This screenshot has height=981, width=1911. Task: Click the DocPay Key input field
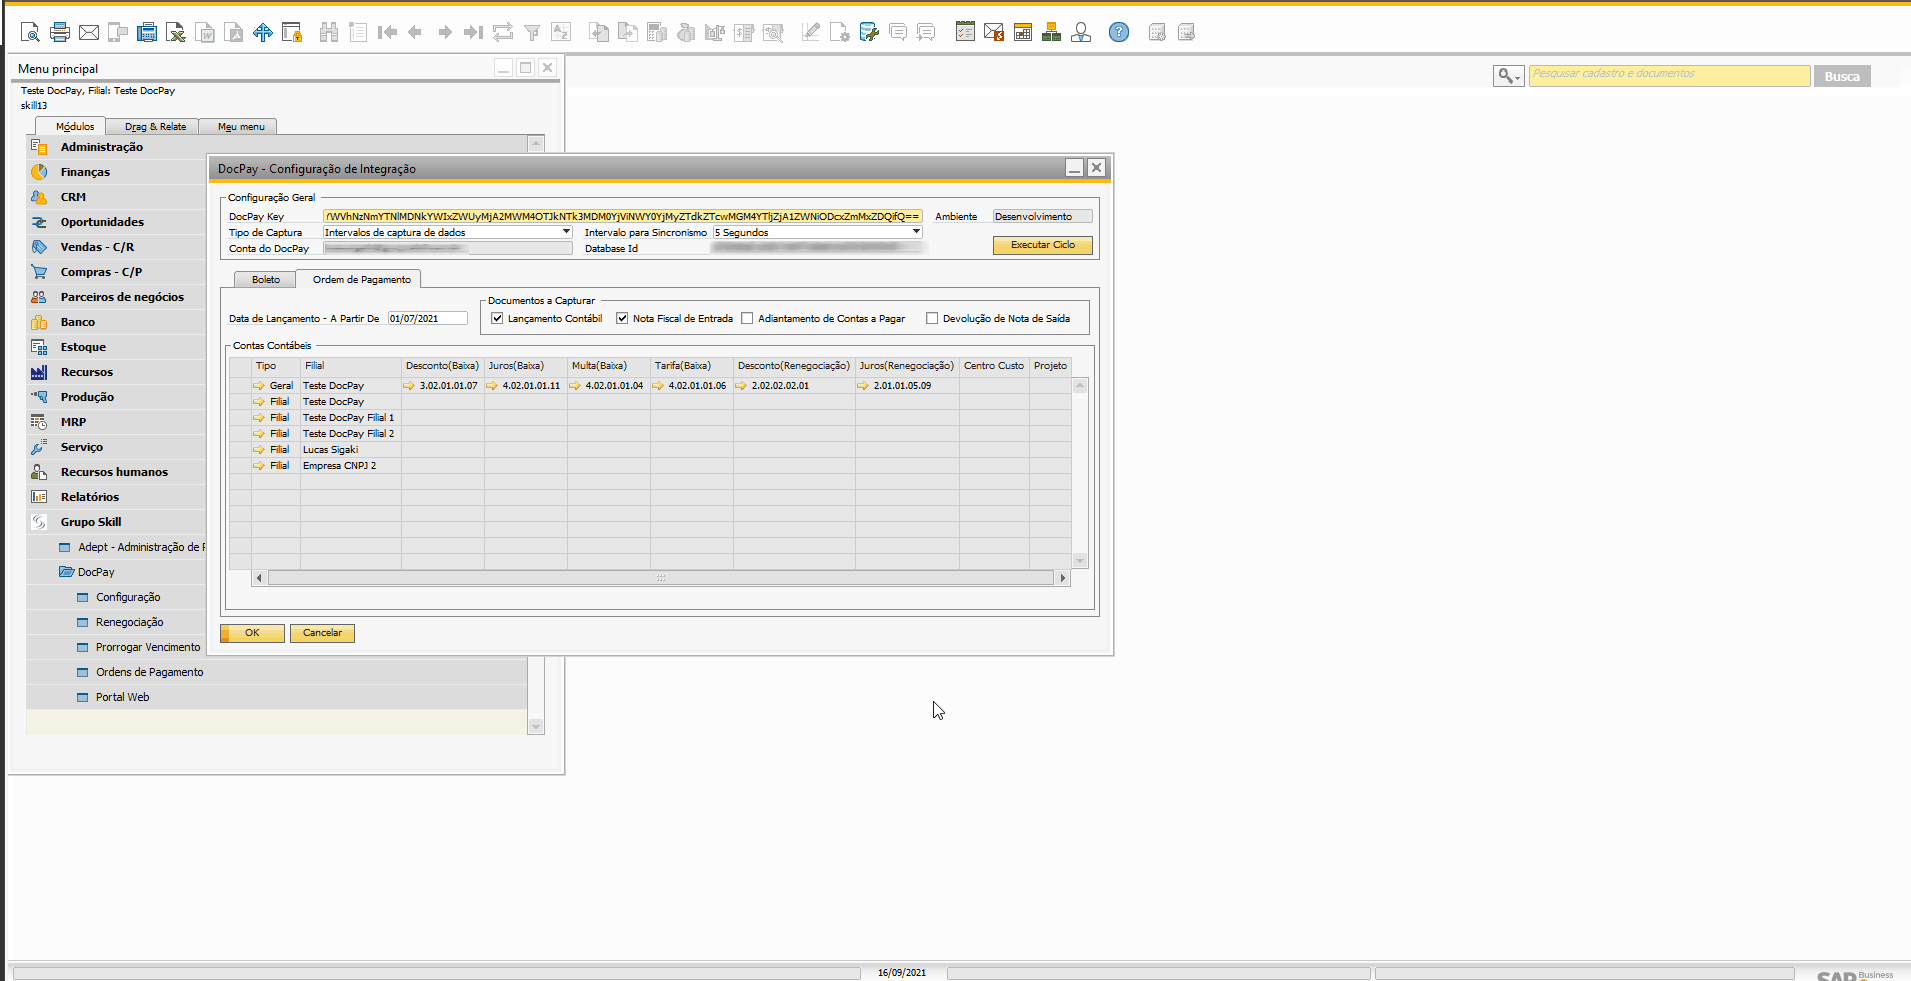tap(622, 216)
